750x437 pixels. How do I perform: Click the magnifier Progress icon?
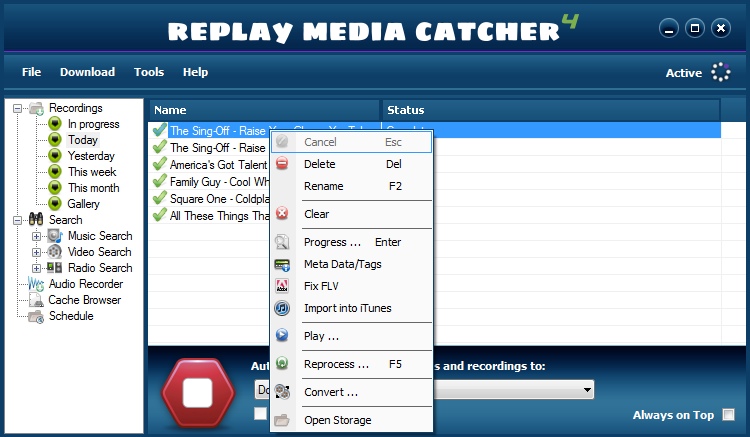click(282, 242)
